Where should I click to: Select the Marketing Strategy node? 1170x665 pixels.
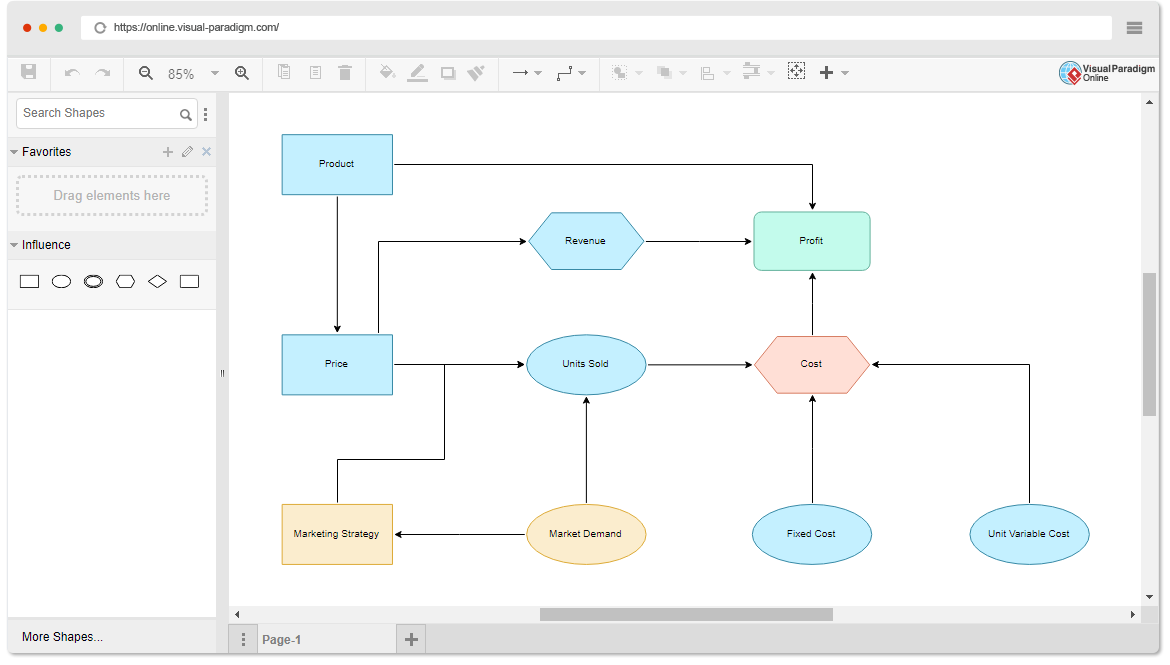pyautogui.click(x=337, y=534)
